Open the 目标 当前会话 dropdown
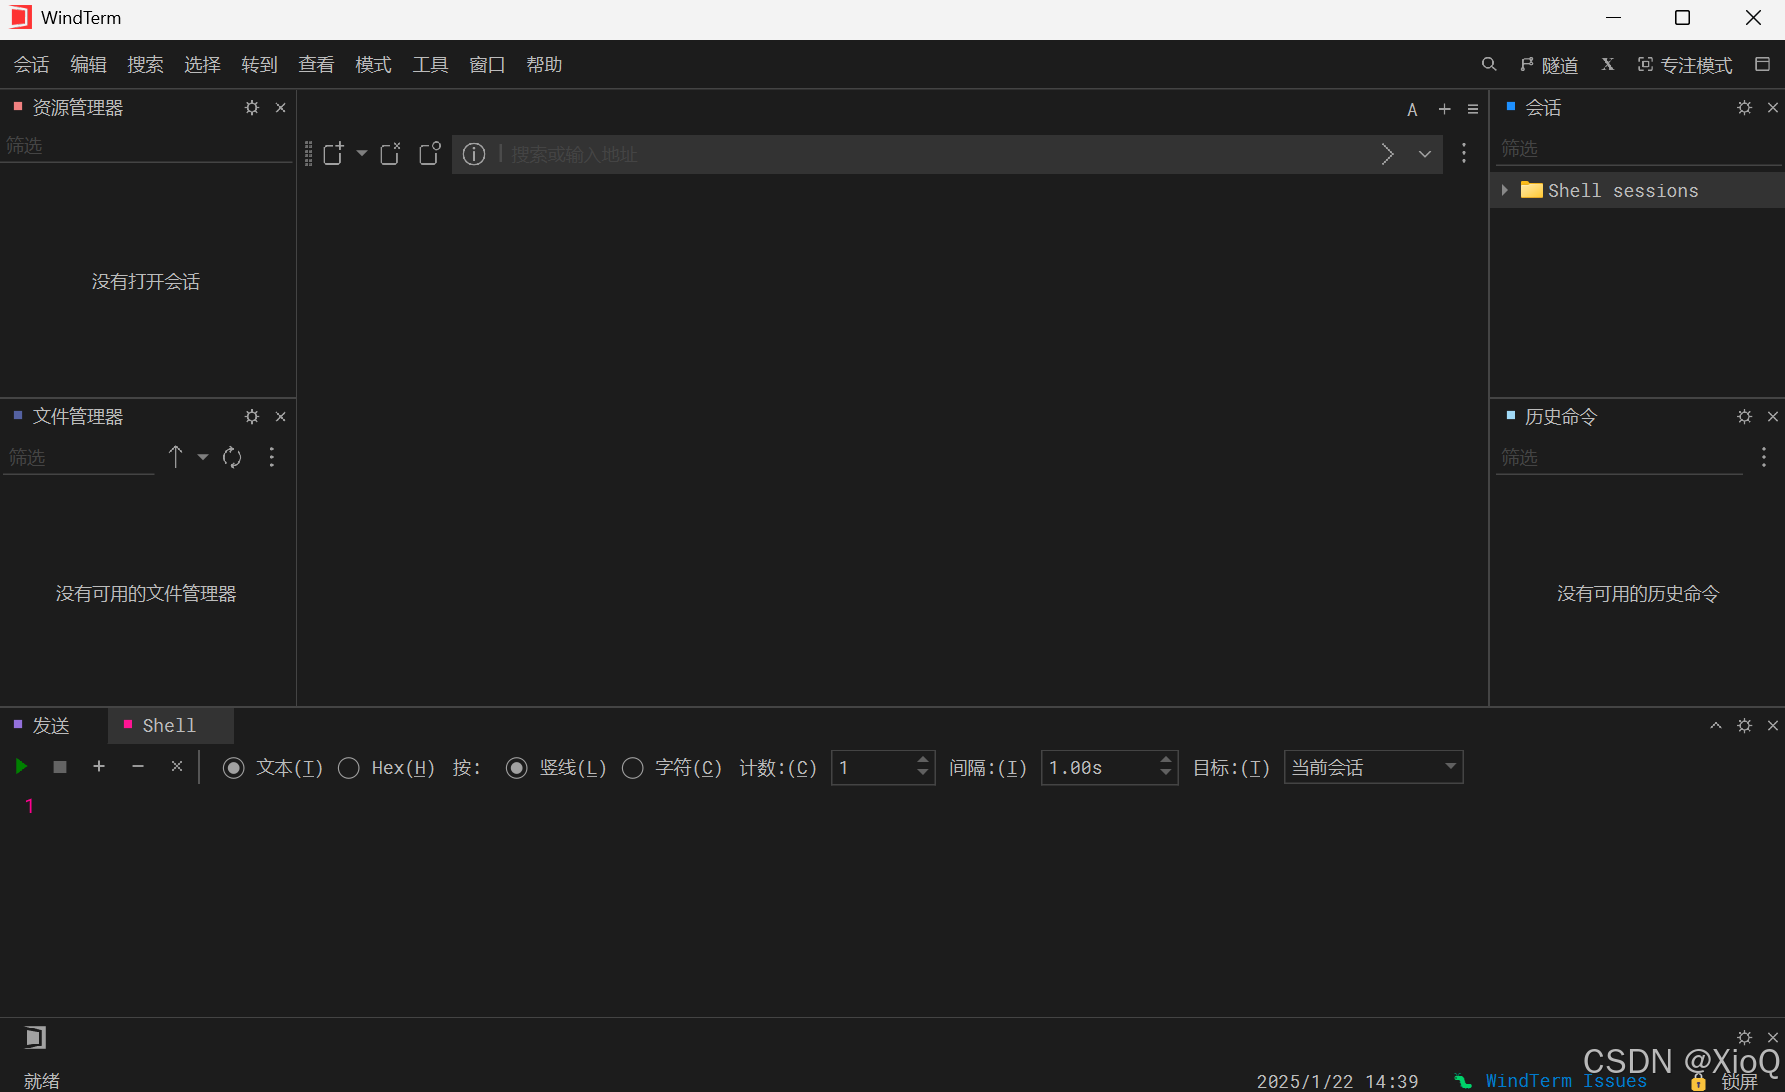This screenshot has height=1092, width=1785. click(x=1373, y=768)
